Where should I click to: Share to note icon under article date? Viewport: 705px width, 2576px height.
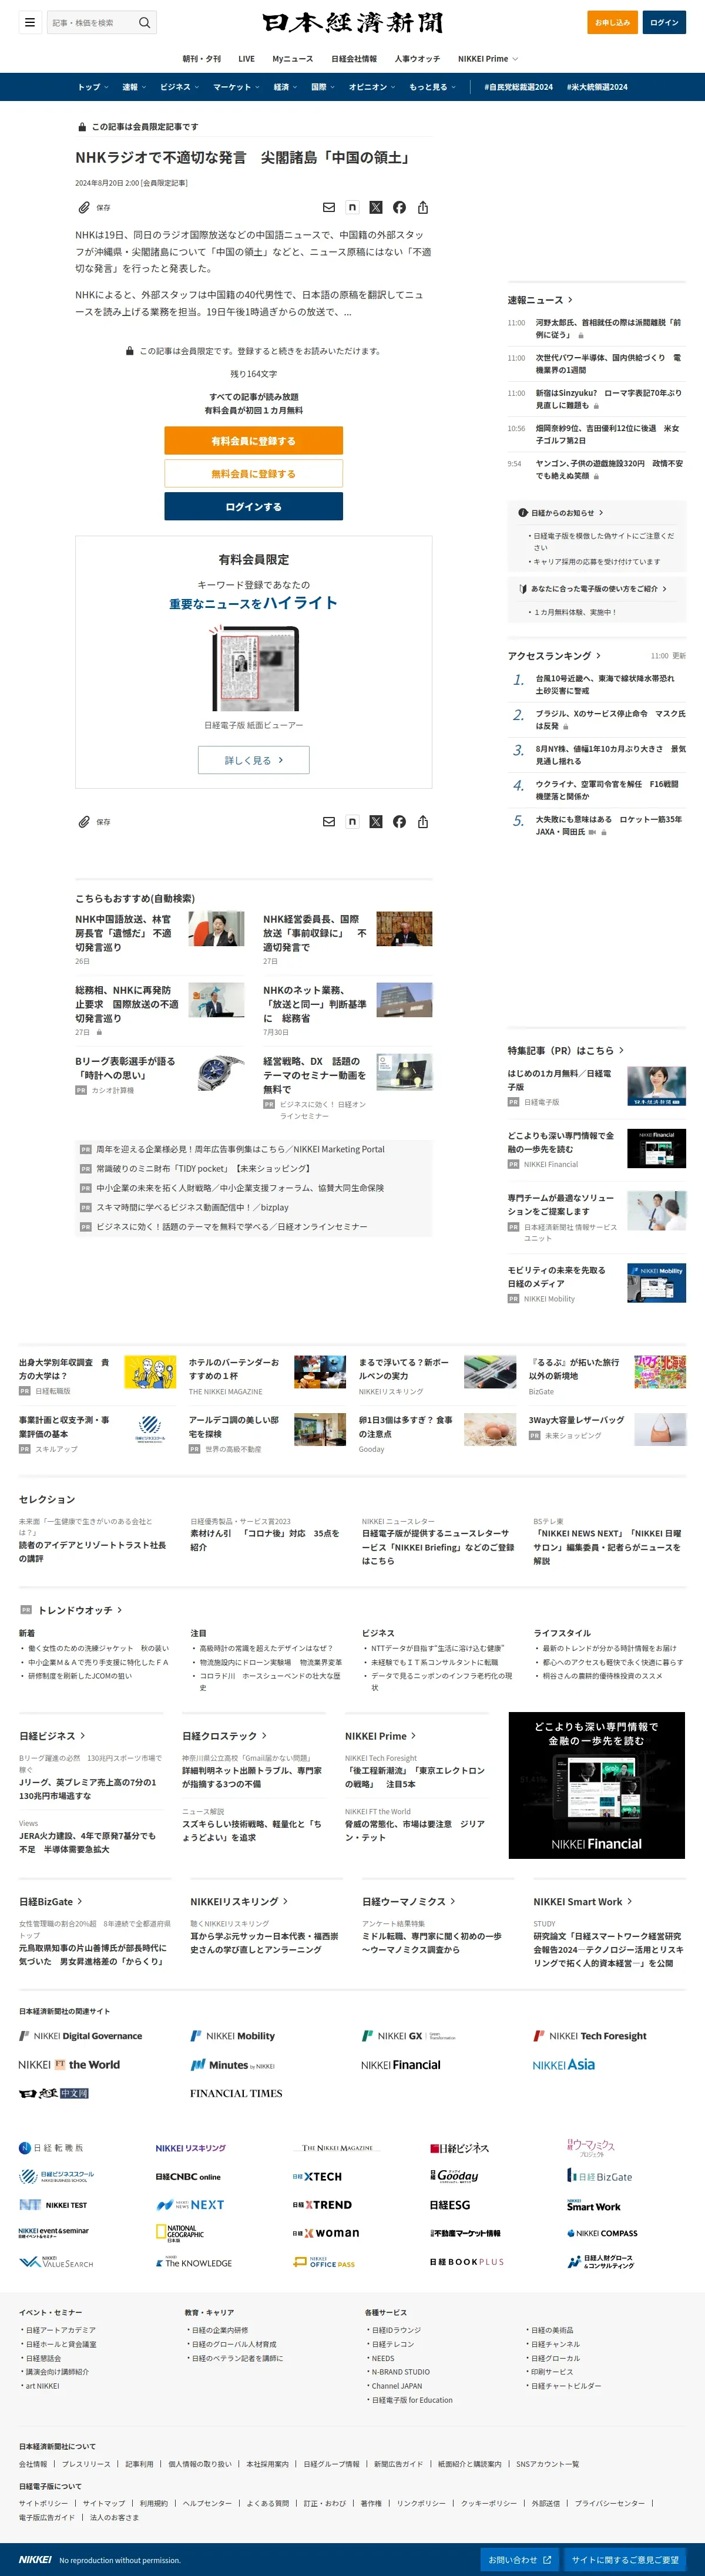[x=352, y=207]
